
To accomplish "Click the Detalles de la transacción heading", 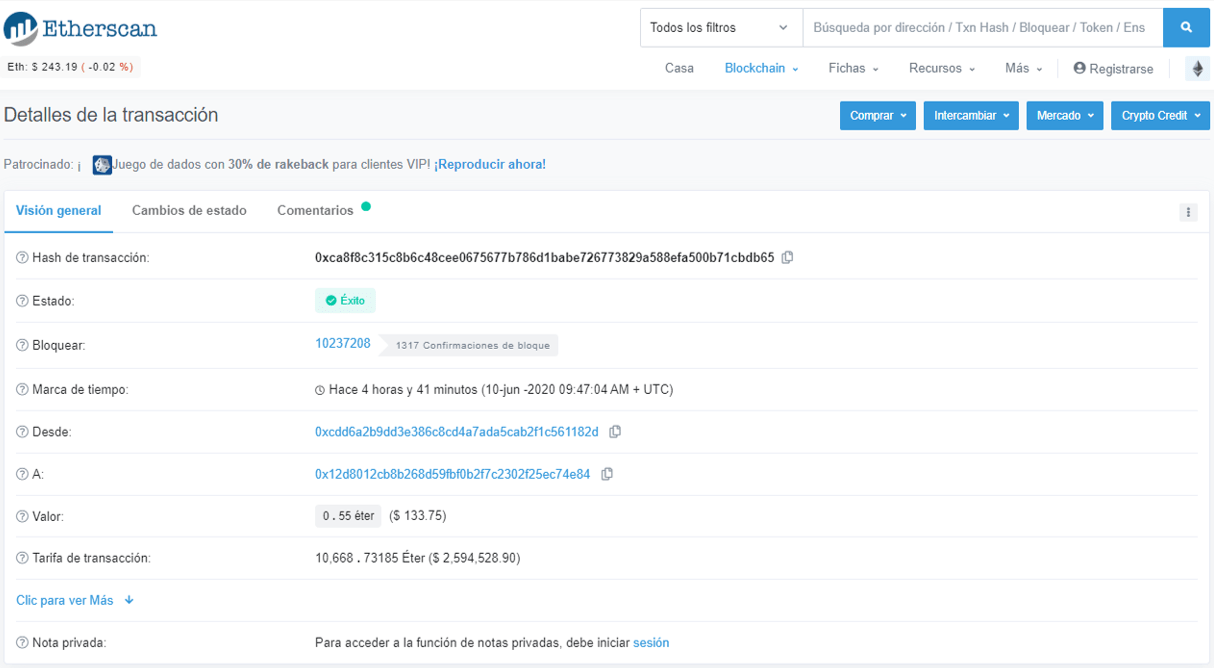I will (111, 115).
